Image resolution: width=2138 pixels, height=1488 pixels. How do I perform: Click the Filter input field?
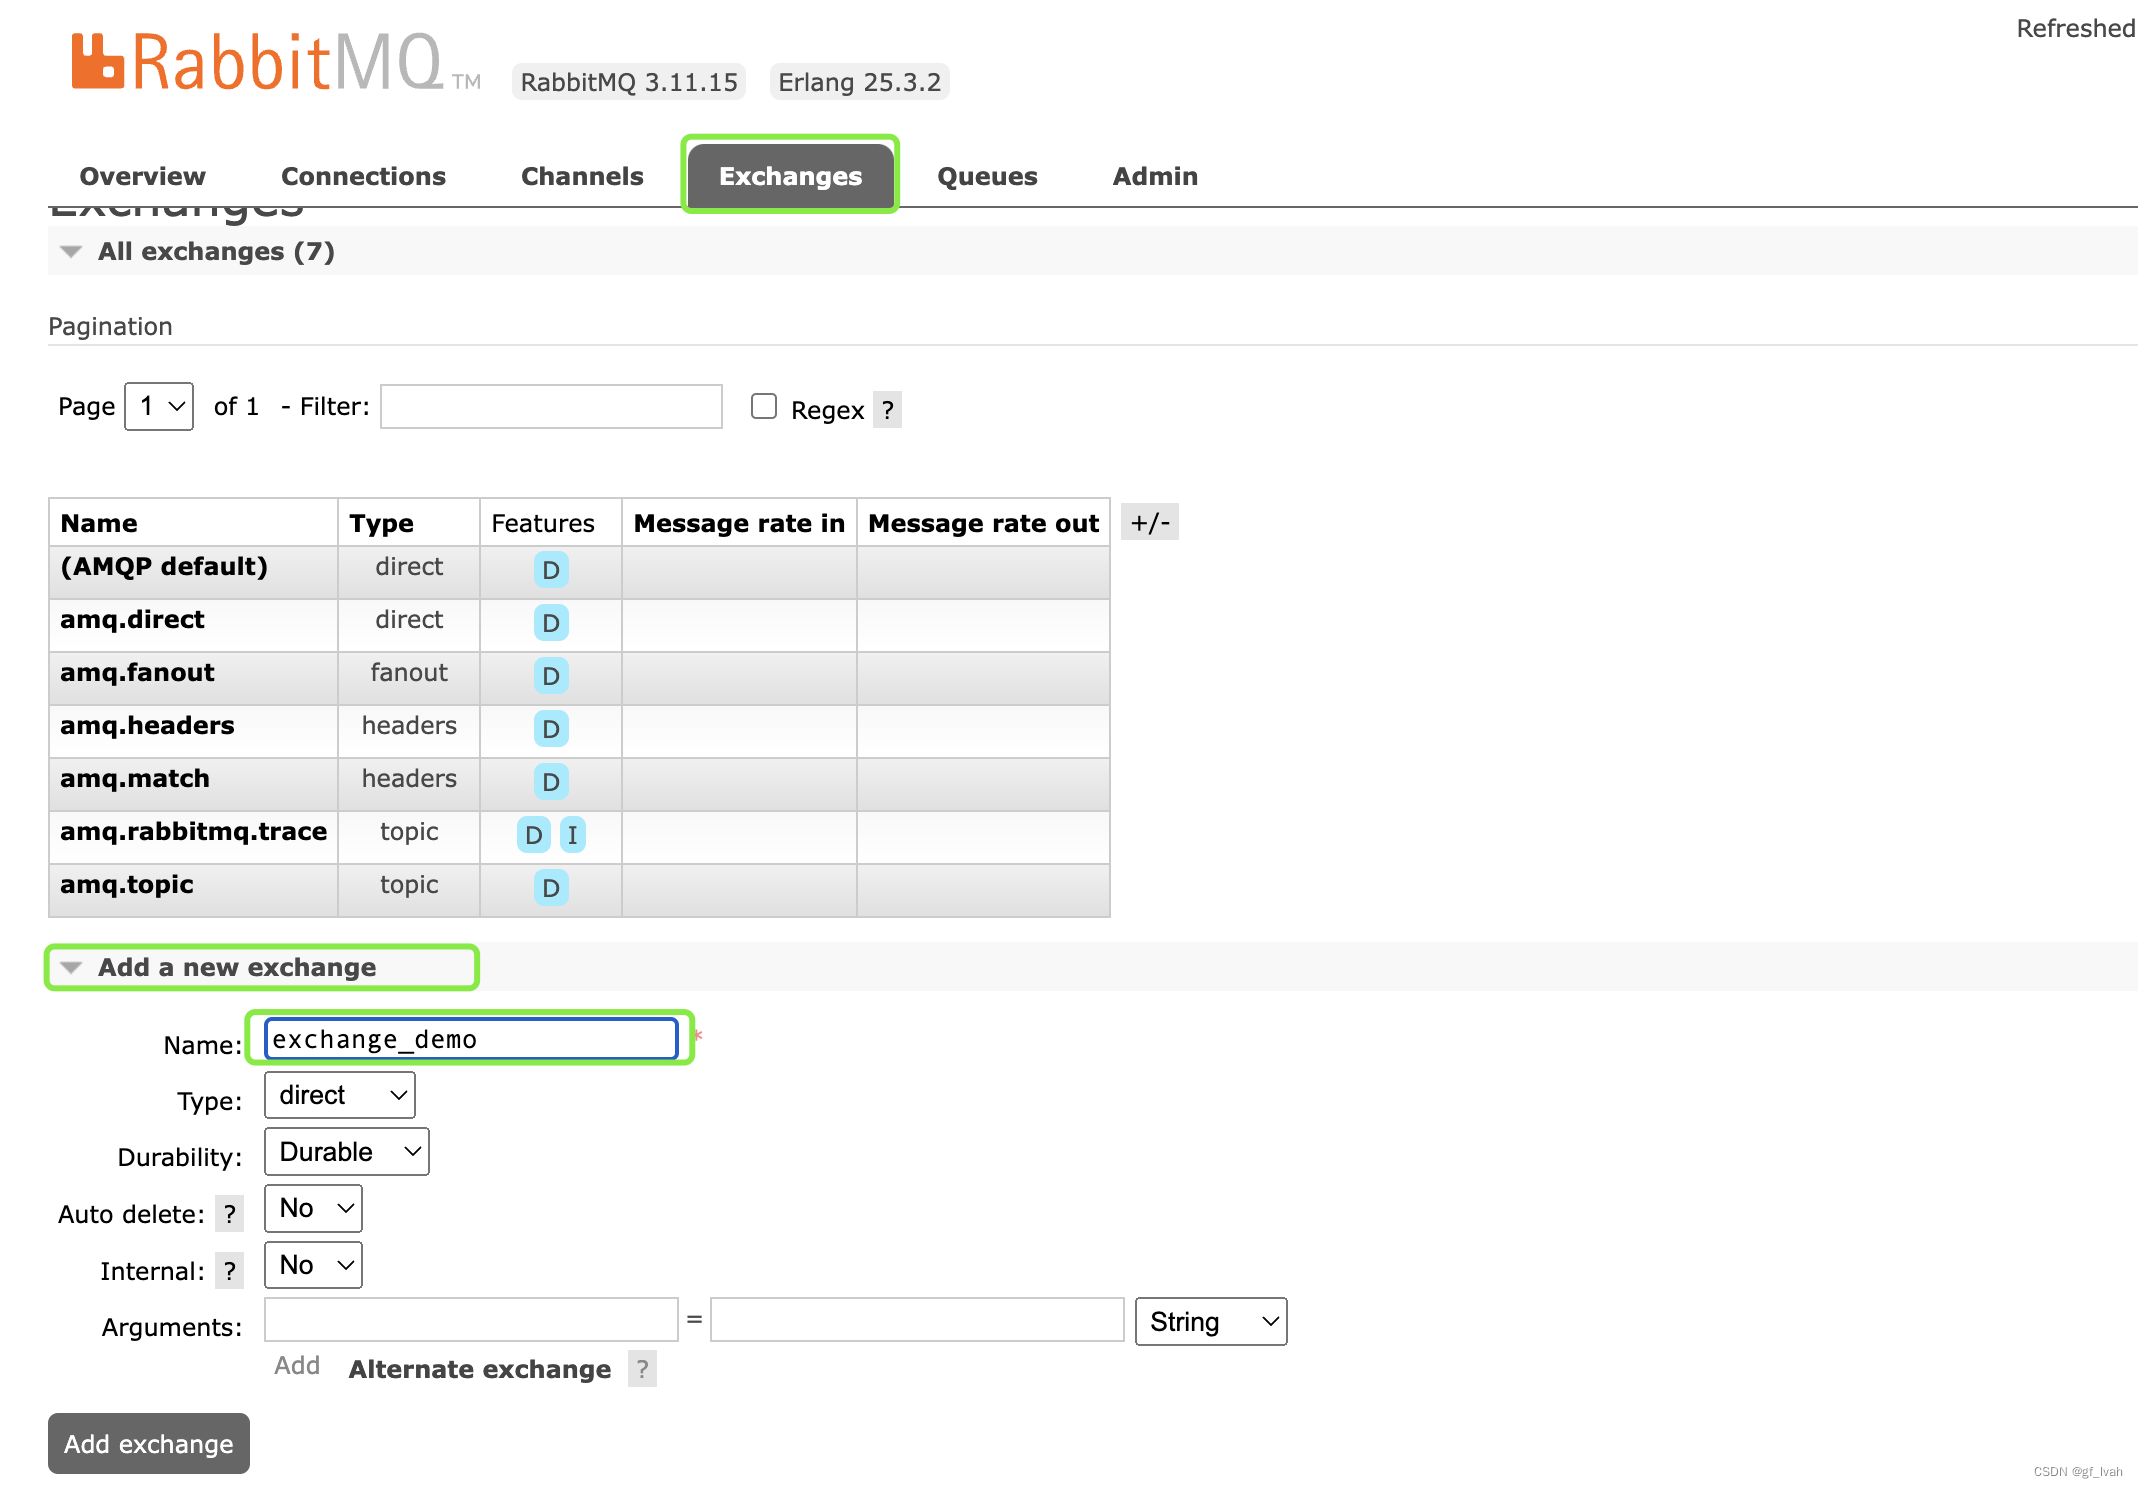tap(551, 406)
